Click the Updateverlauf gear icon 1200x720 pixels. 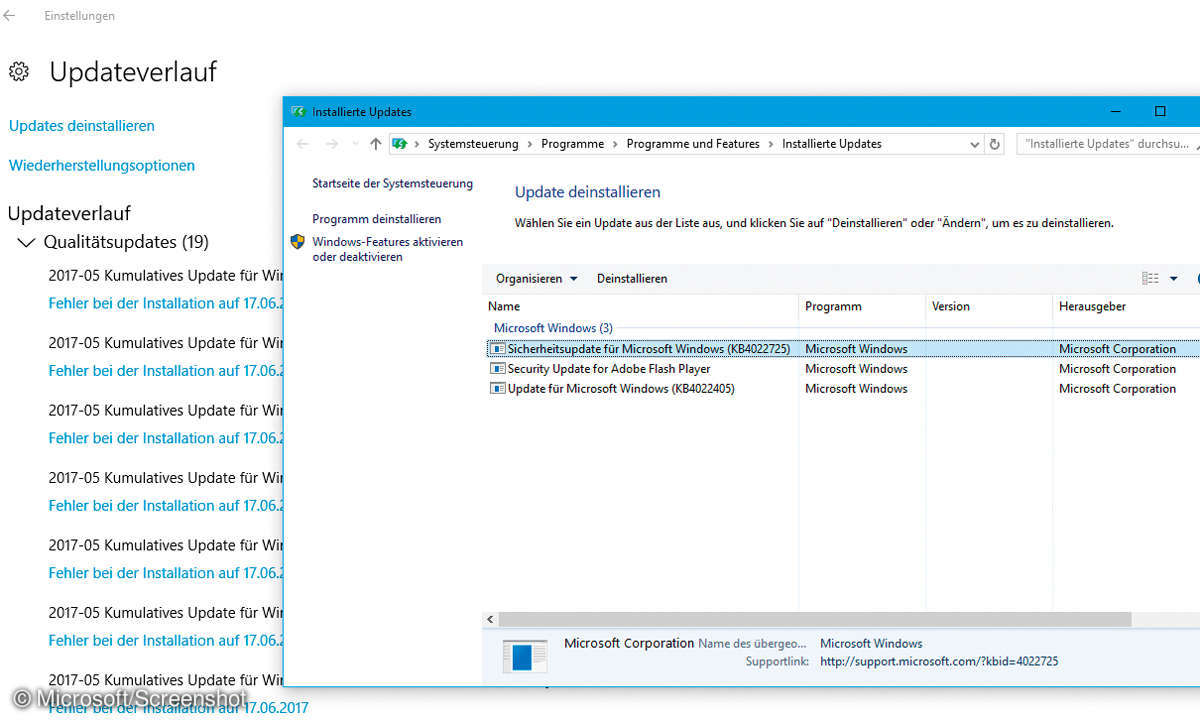click(x=18, y=72)
